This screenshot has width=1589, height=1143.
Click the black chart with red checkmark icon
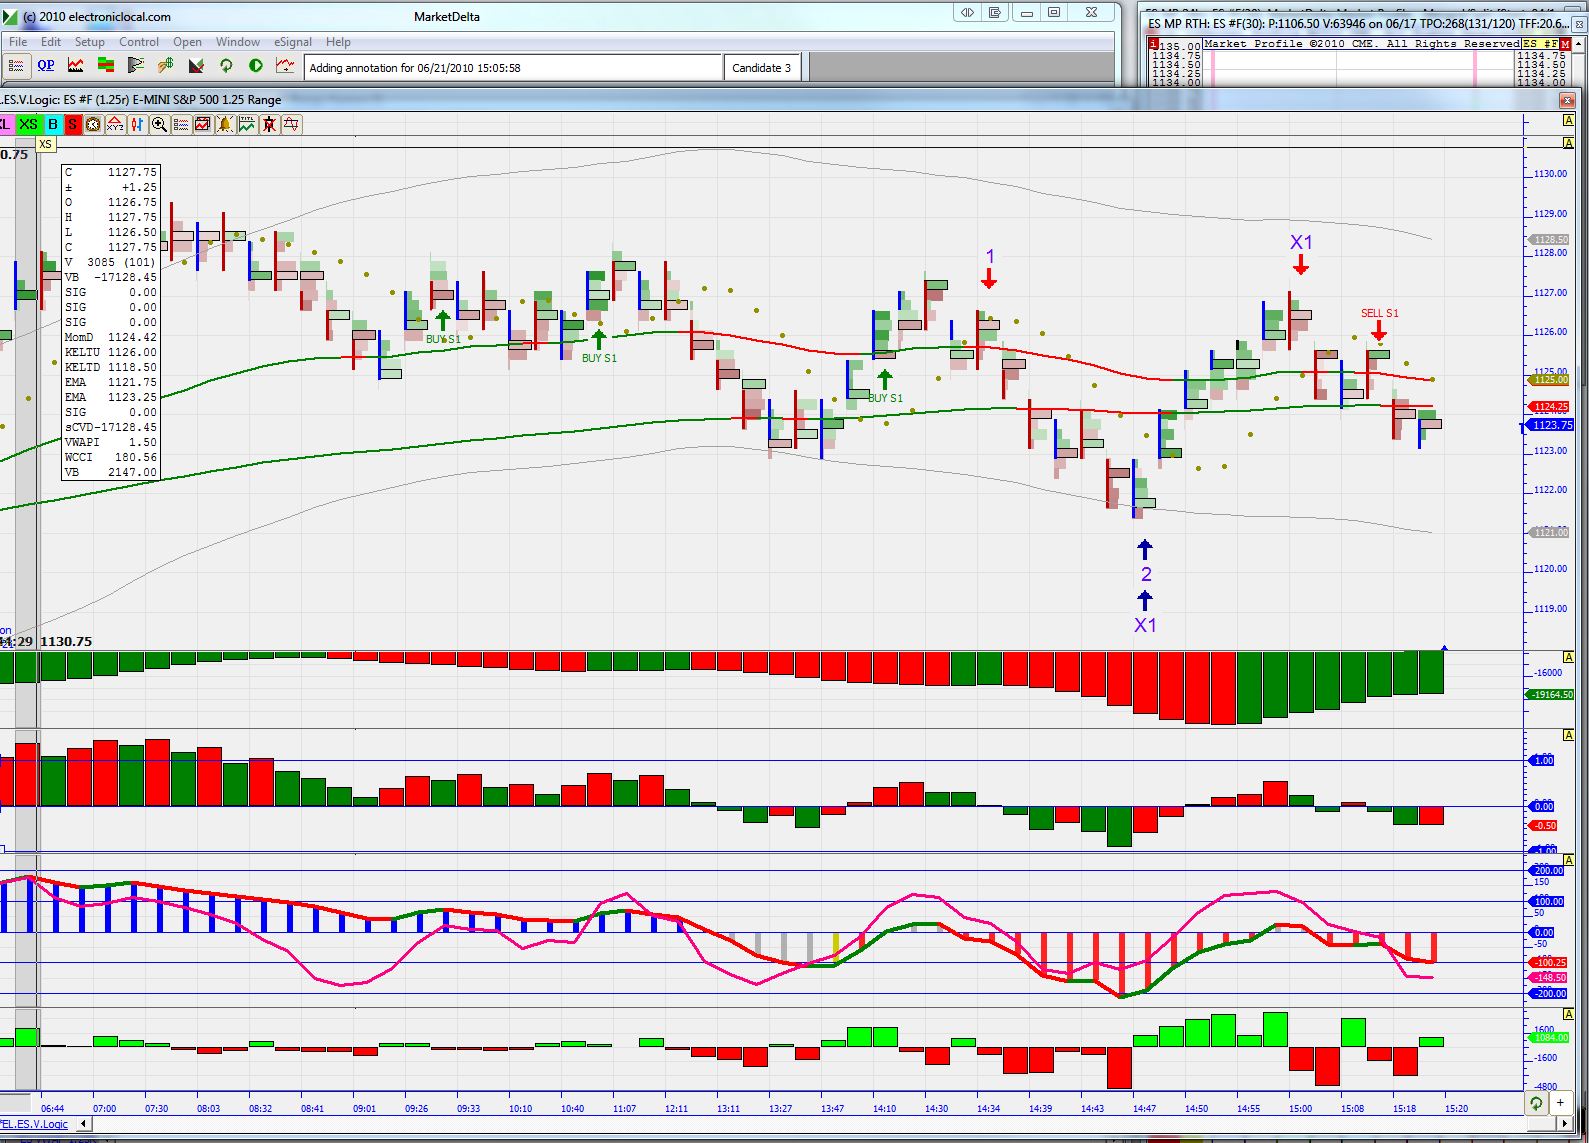(x=196, y=66)
